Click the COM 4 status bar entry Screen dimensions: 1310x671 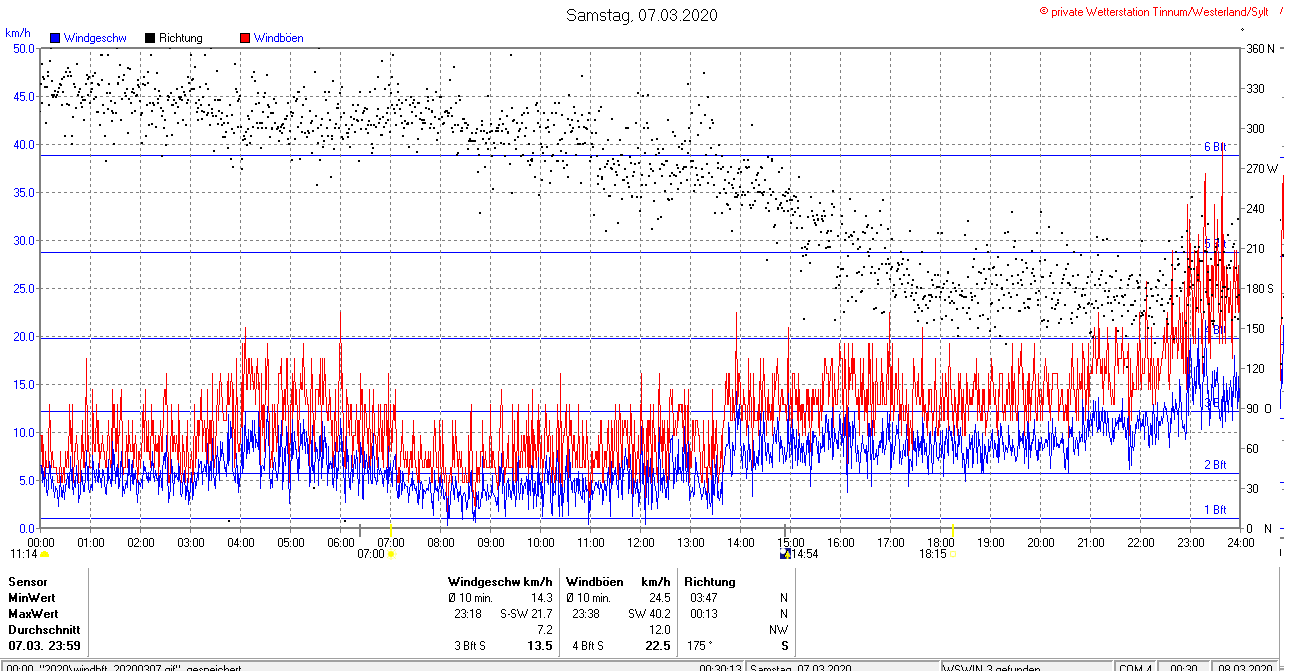[1135, 668]
